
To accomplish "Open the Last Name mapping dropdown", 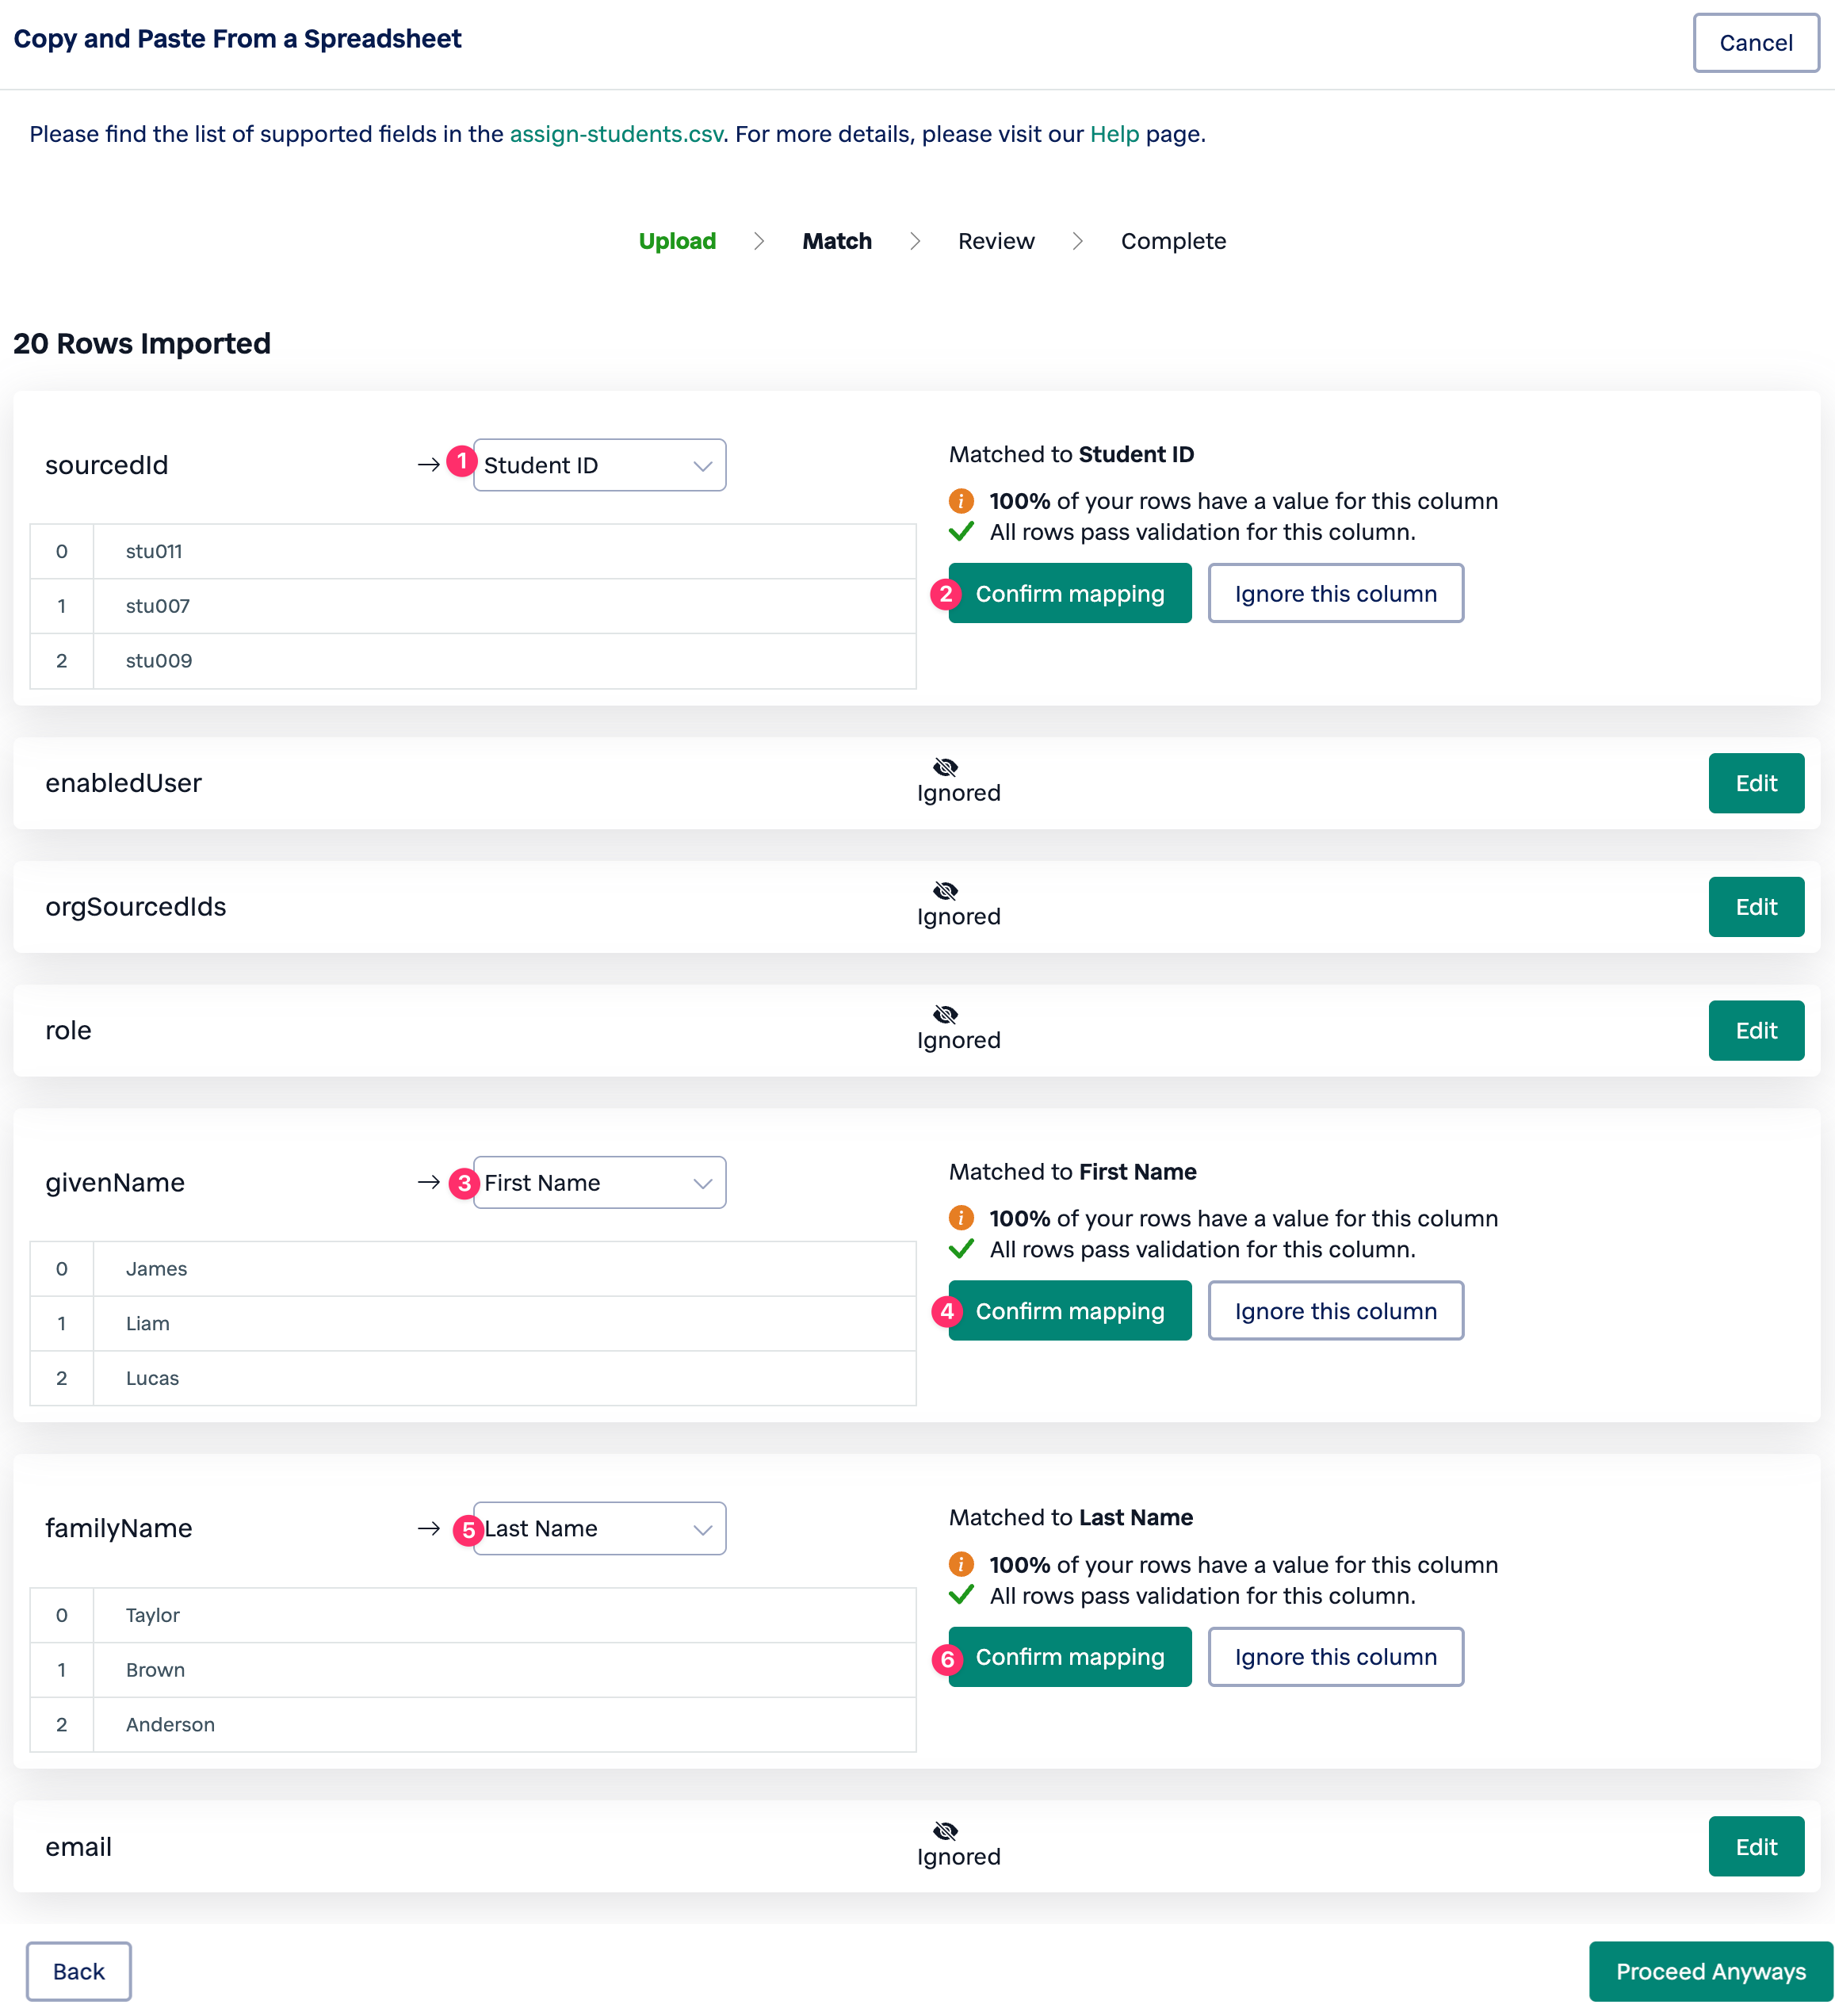I will 599,1528.
